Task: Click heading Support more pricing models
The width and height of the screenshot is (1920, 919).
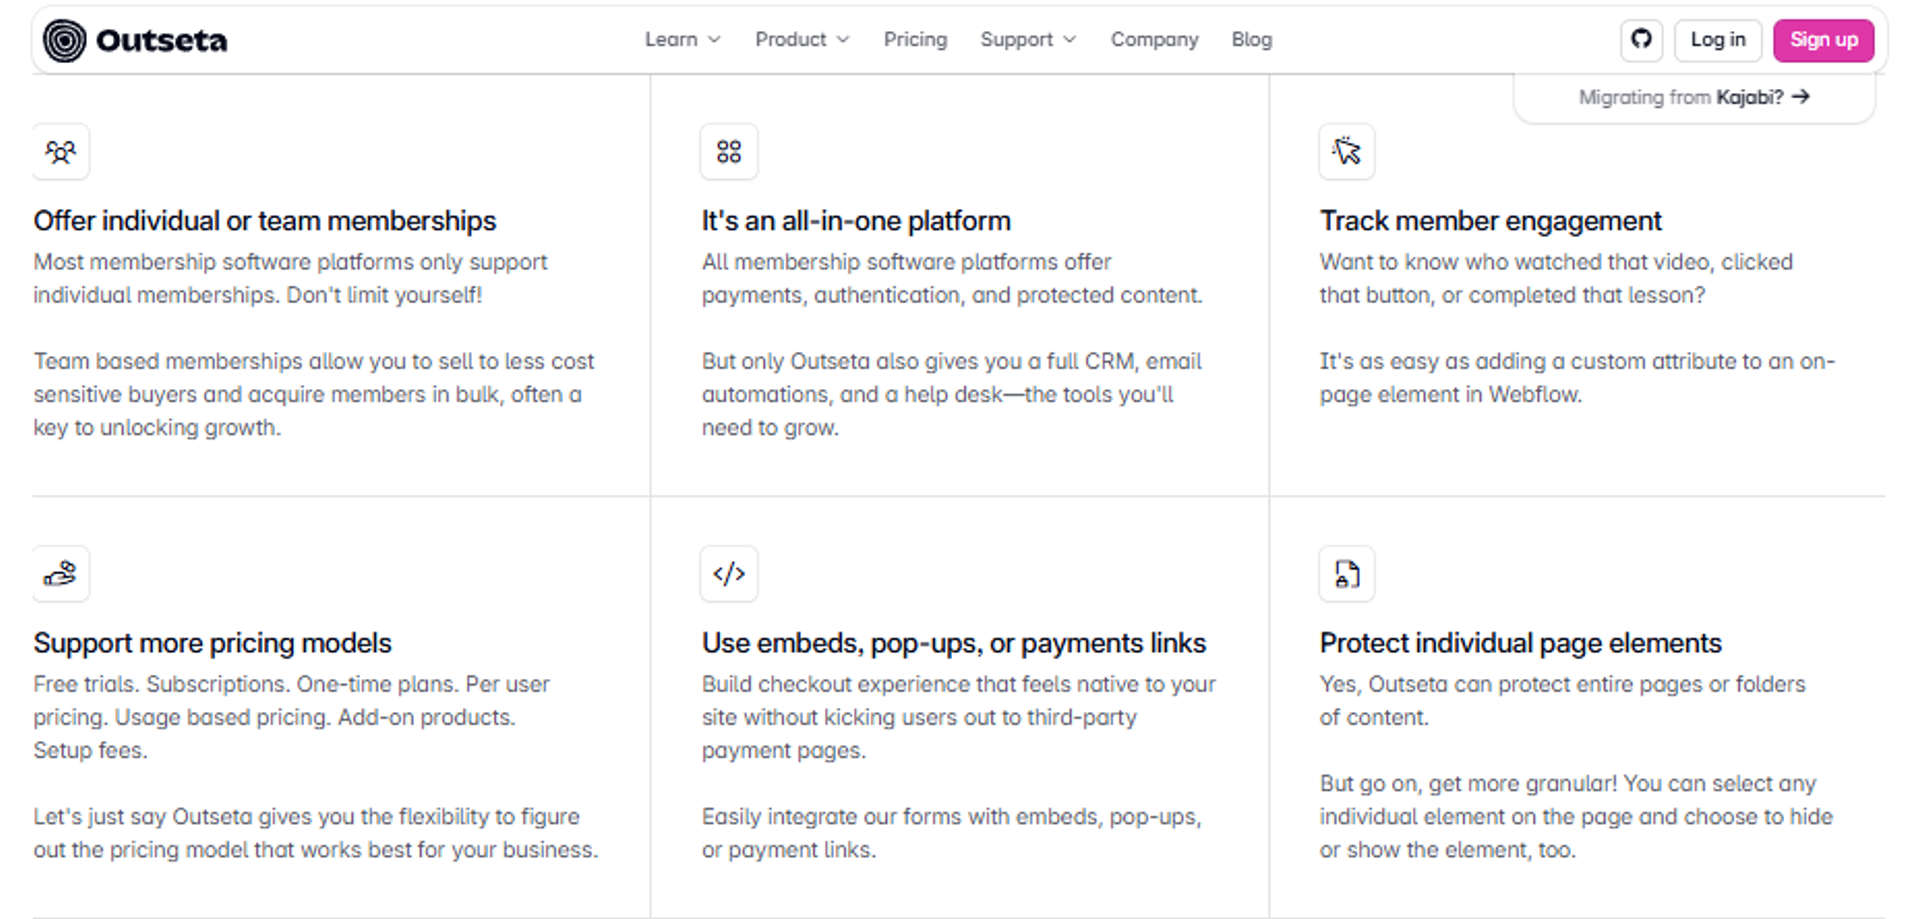Action: tap(212, 643)
